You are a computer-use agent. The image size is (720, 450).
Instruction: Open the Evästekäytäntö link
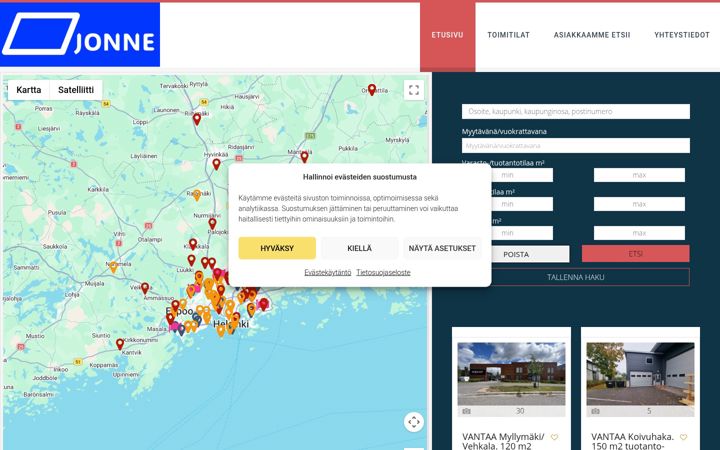tap(327, 272)
